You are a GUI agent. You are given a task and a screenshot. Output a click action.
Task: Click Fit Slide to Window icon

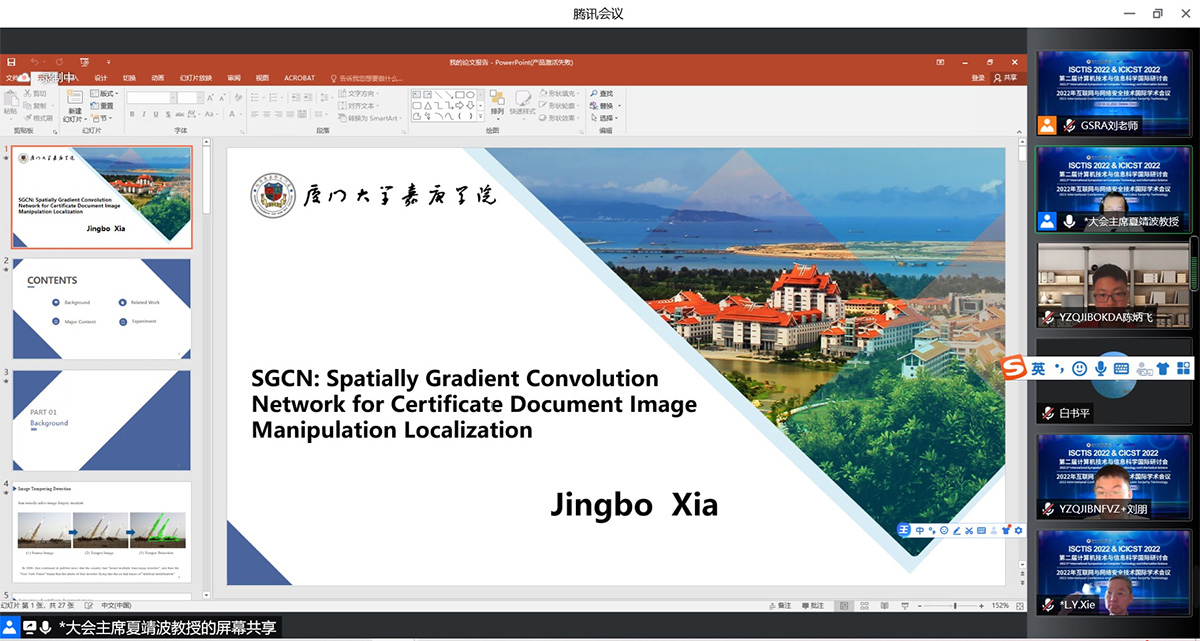[x=1019, y=605]
